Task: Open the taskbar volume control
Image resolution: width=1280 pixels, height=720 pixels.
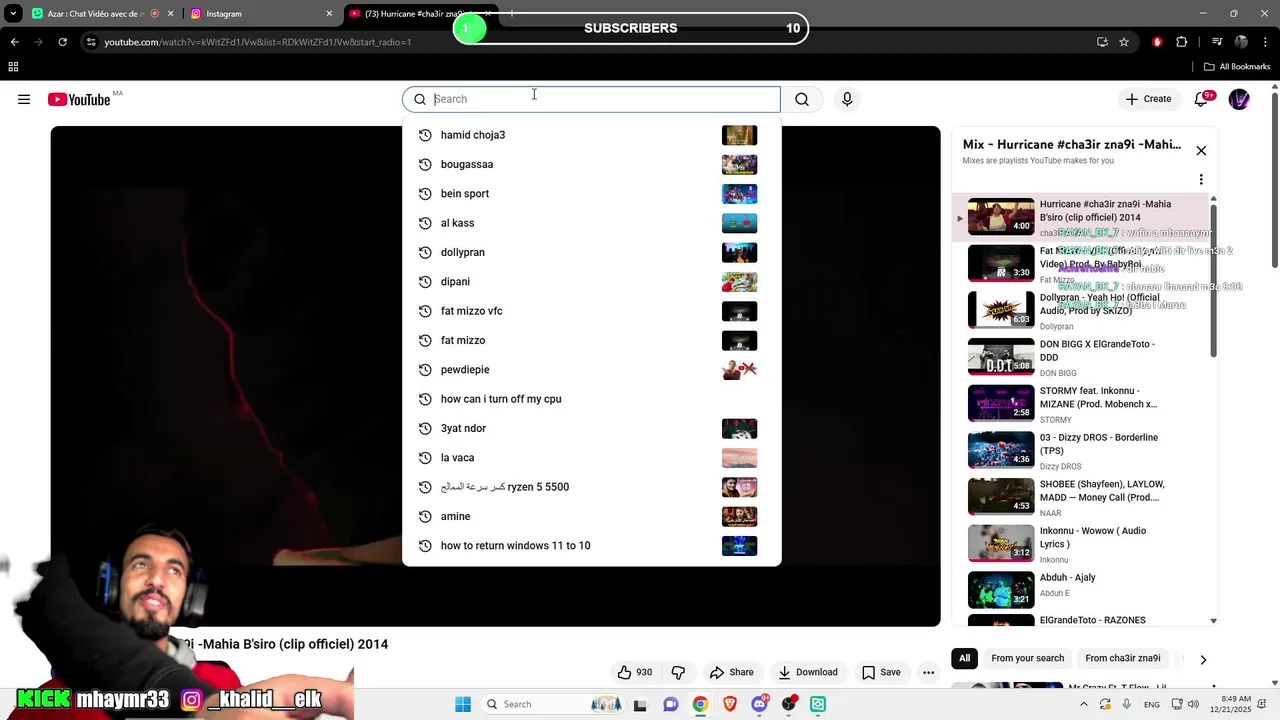Action: (x=1192, y=704)
